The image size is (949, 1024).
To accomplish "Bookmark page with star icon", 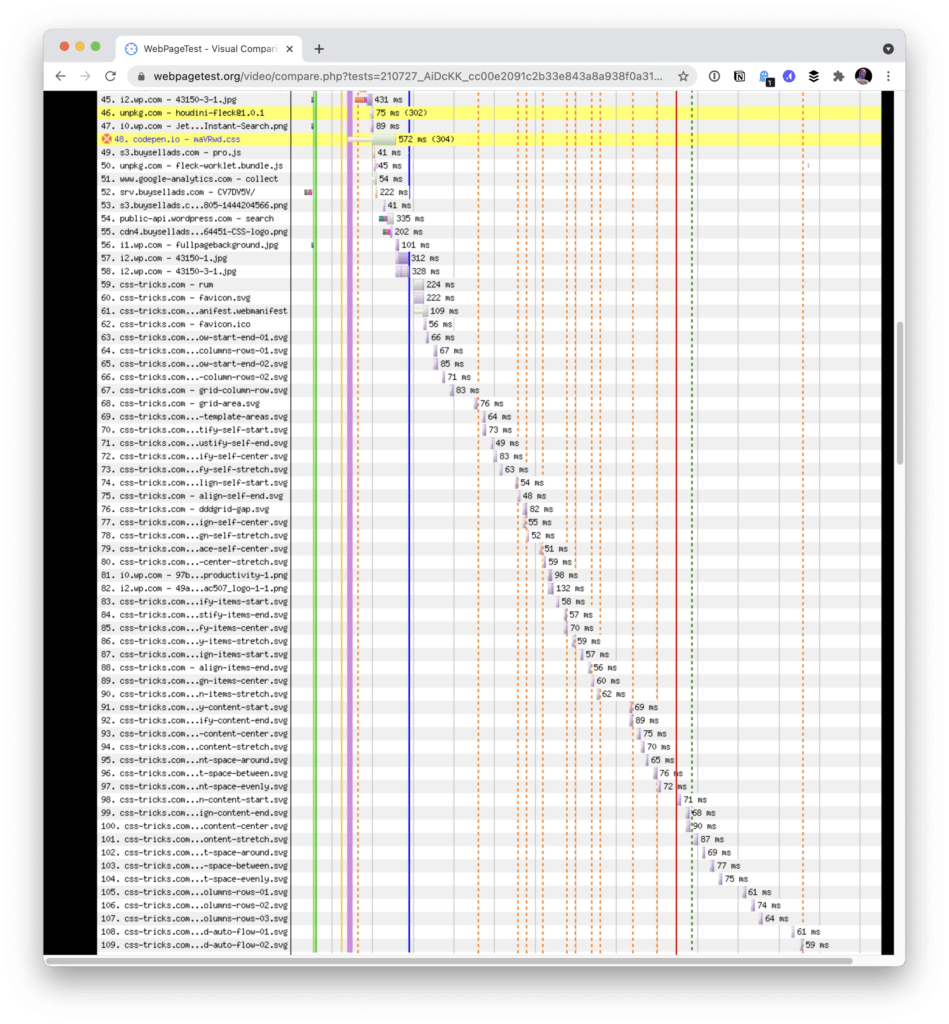I will (x=683, y=76).
